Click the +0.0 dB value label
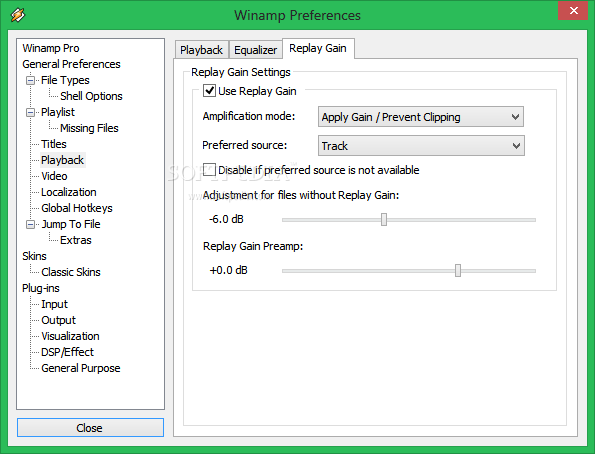This screenshot has width=595, height=454. coord(228,270)
